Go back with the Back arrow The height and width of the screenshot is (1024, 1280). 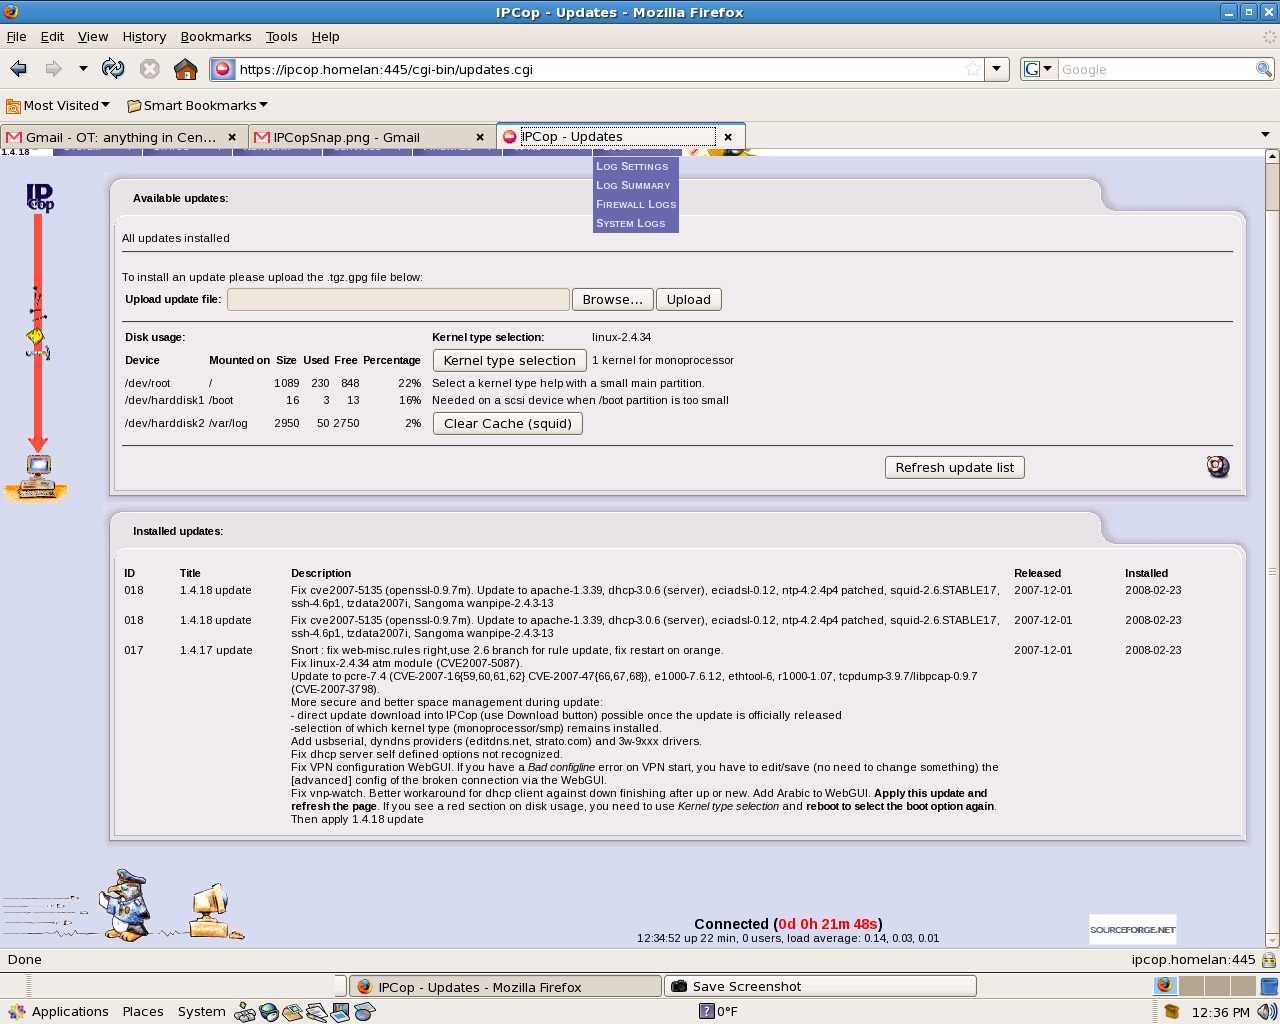[x=19, y=69]
